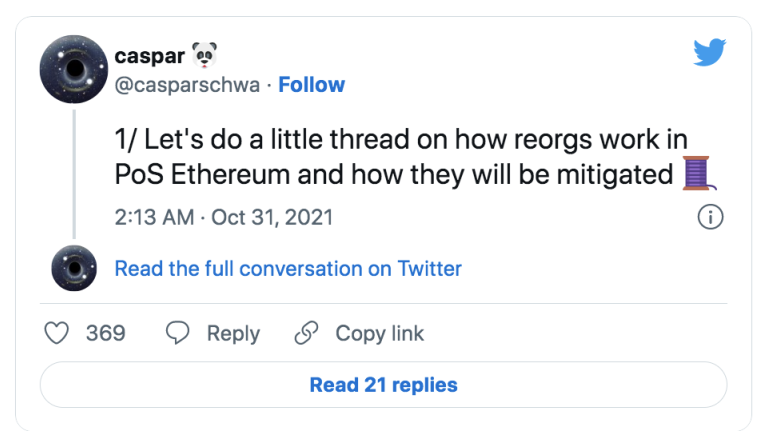Open the @casparschwa handle
Screen dimensions: 769x444
click(x=187, y=85)
